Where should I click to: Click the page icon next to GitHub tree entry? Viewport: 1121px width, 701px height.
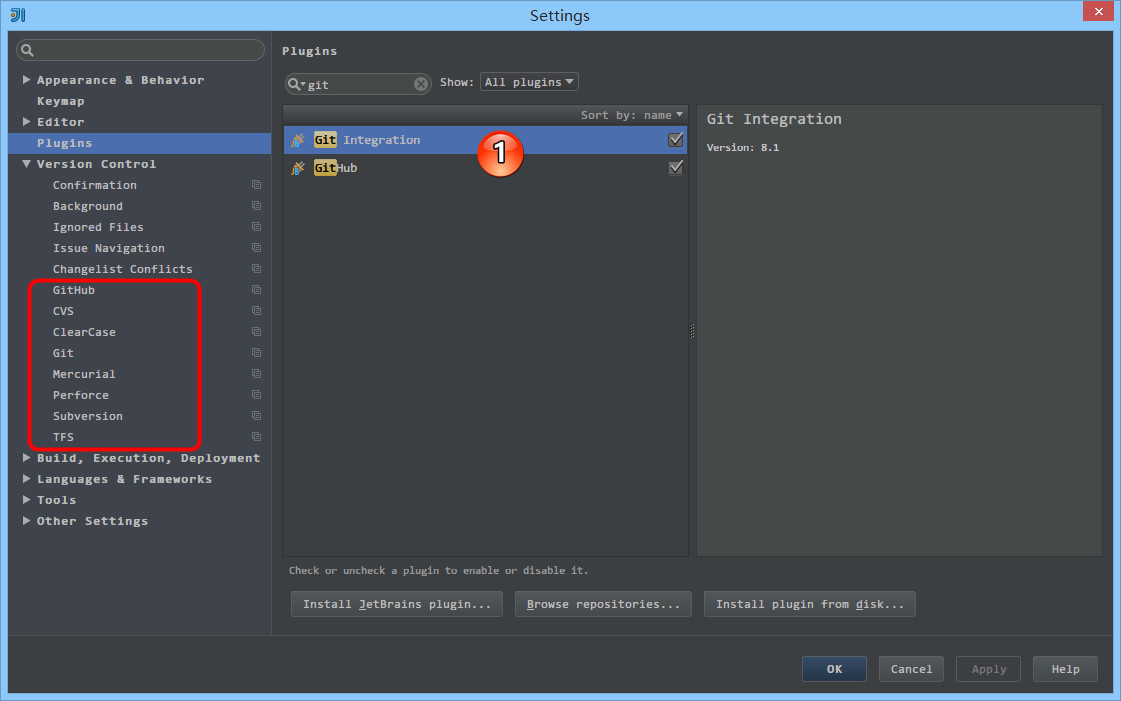coord(254,290)
